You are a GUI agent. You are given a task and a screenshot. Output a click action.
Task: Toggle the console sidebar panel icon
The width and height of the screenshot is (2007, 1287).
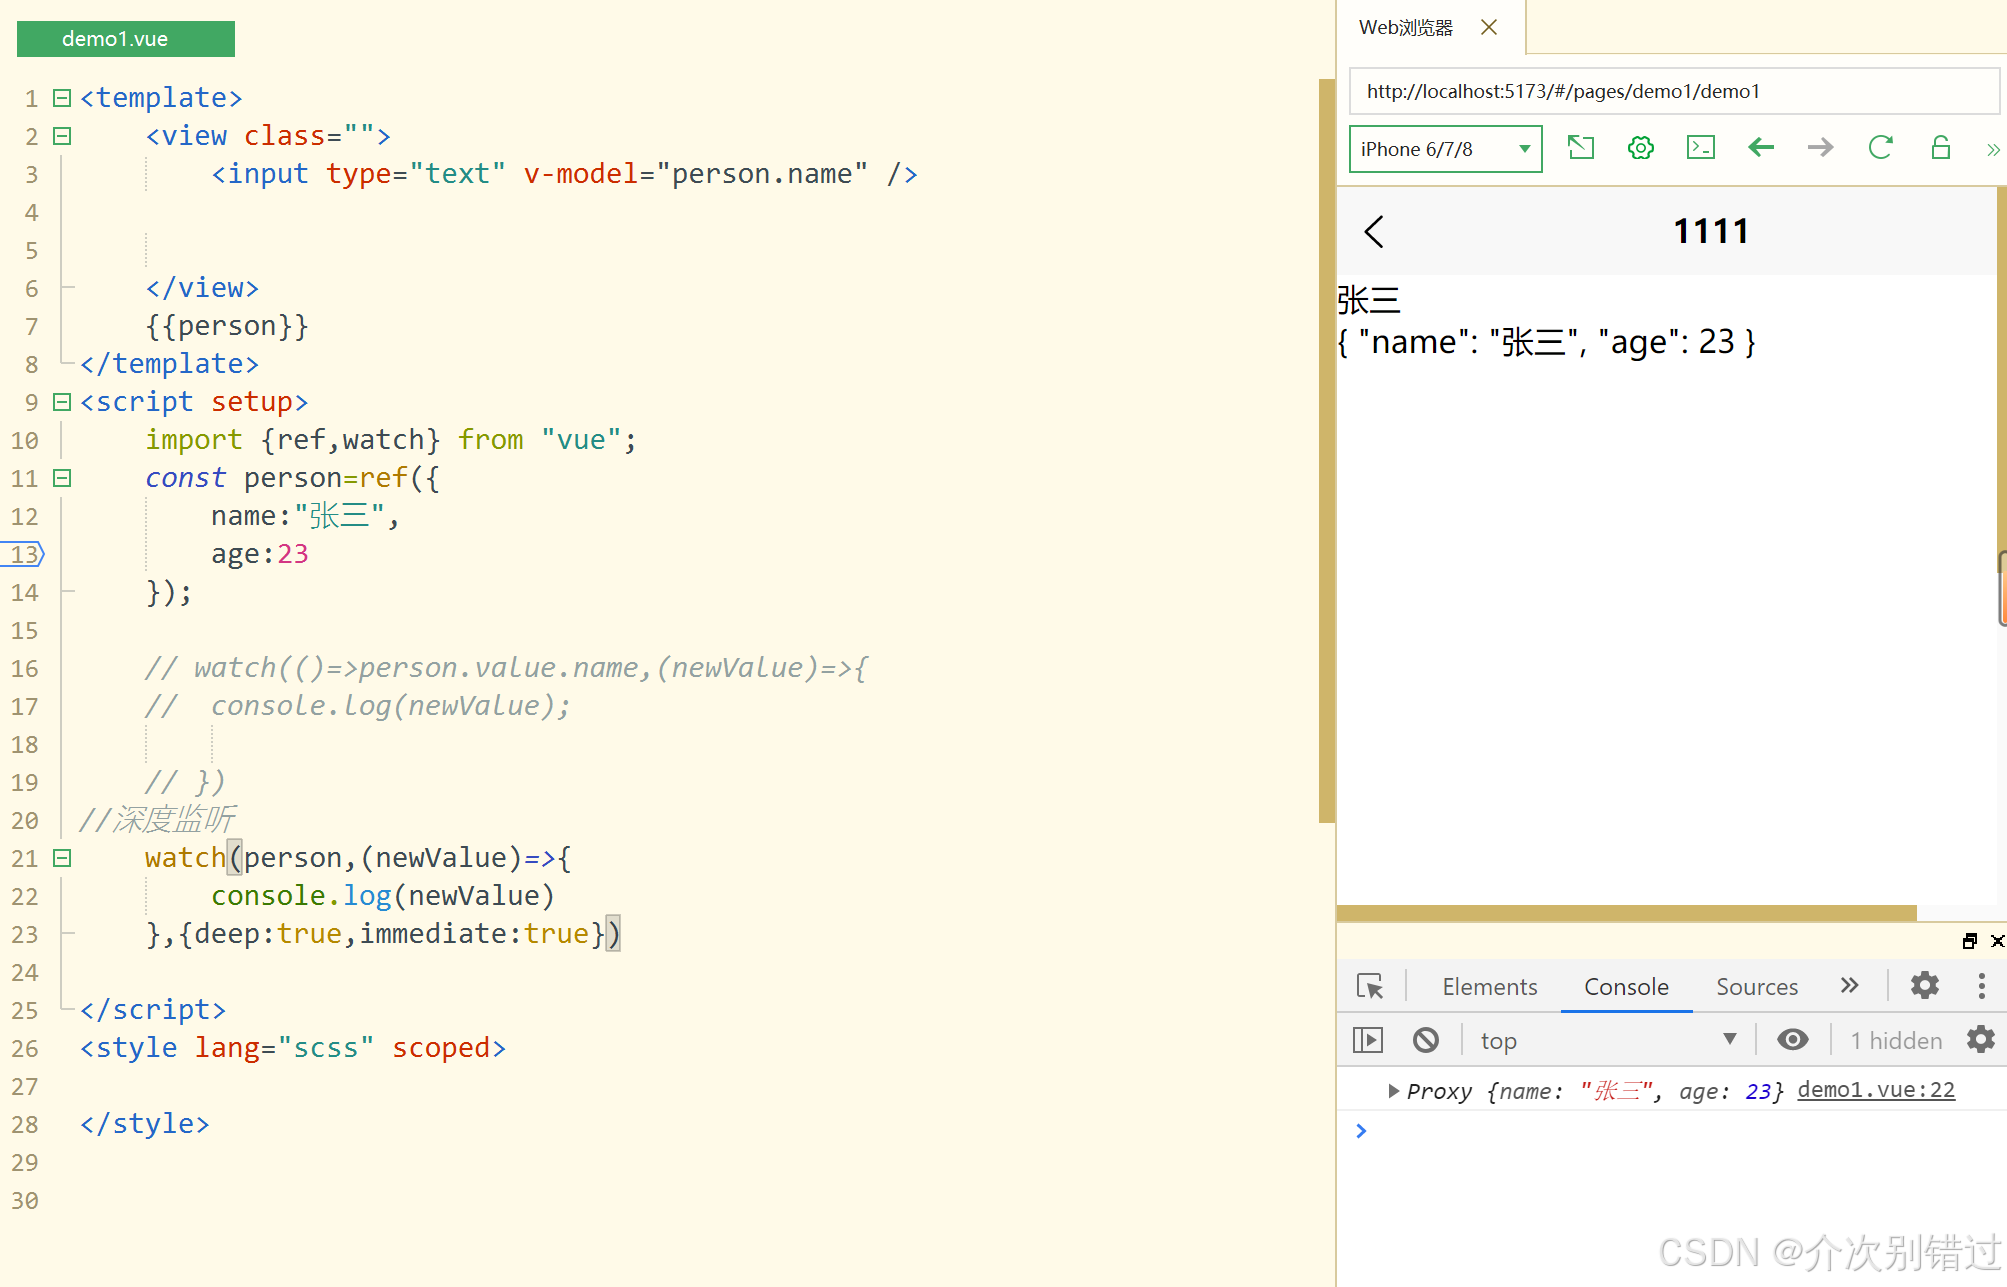click(1367, 1040)
